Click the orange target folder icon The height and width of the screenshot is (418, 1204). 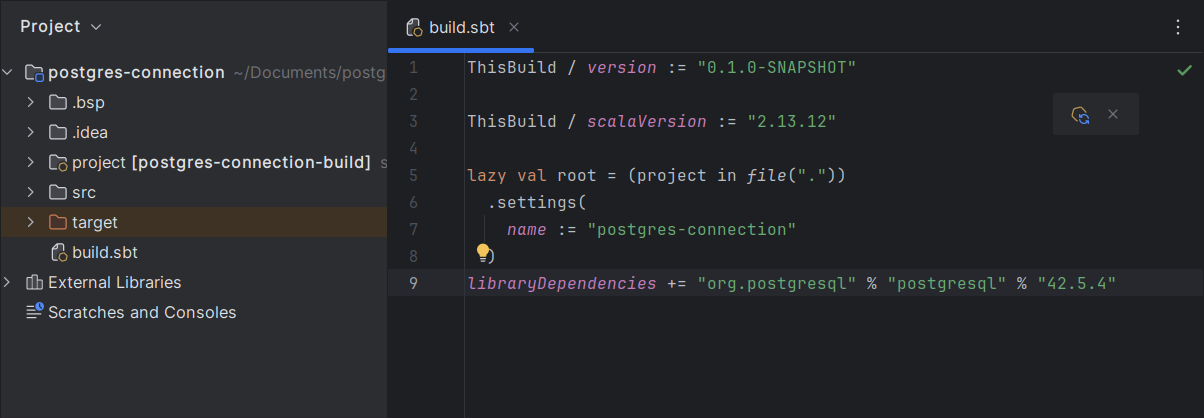pyautogui.click(x=58, y=222)
